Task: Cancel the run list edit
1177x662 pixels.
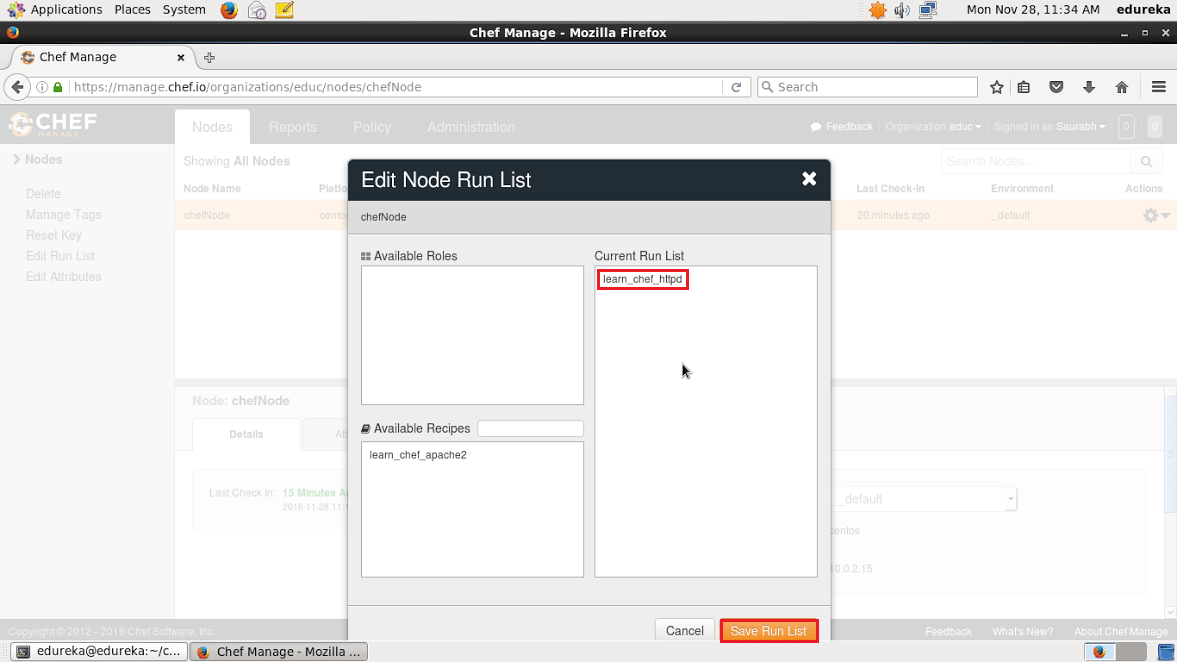Action: (684, 630)
